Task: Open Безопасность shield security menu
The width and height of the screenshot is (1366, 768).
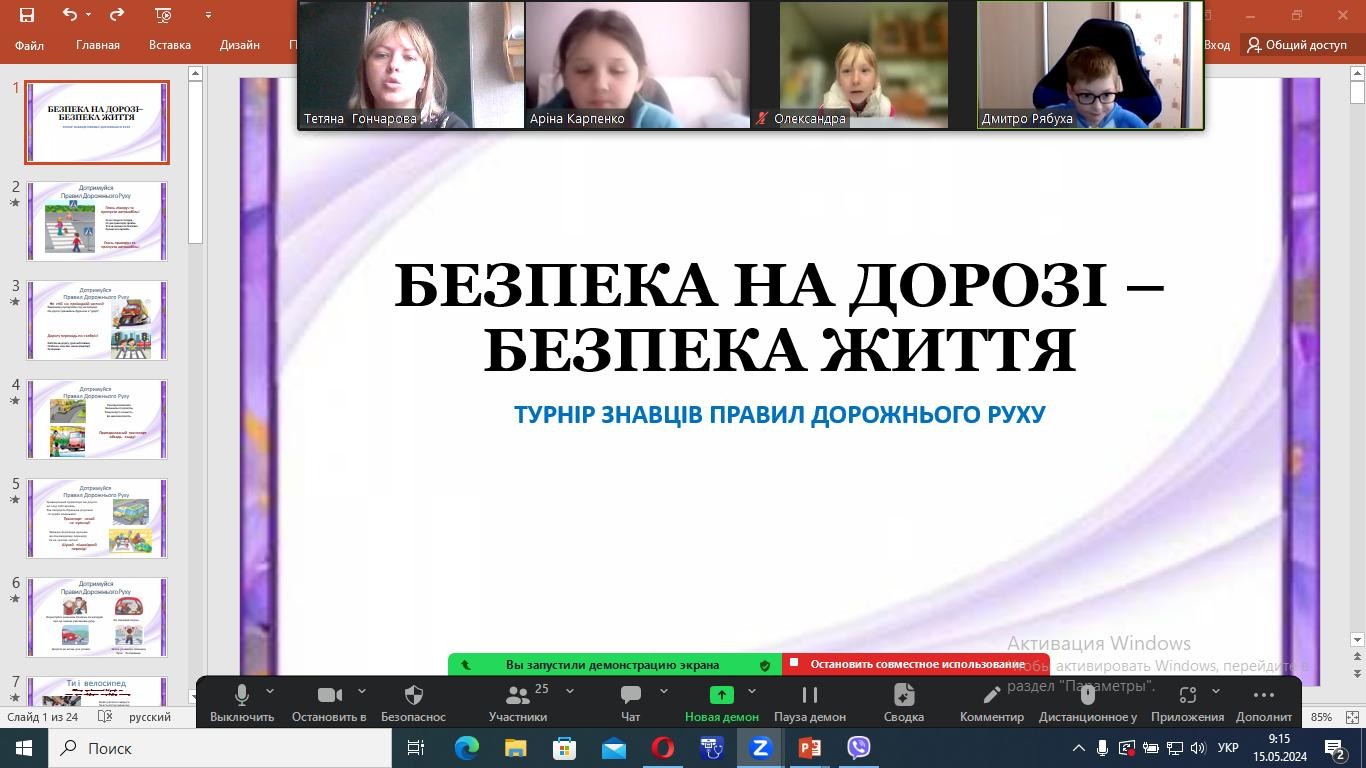Action: pos(413,702)
